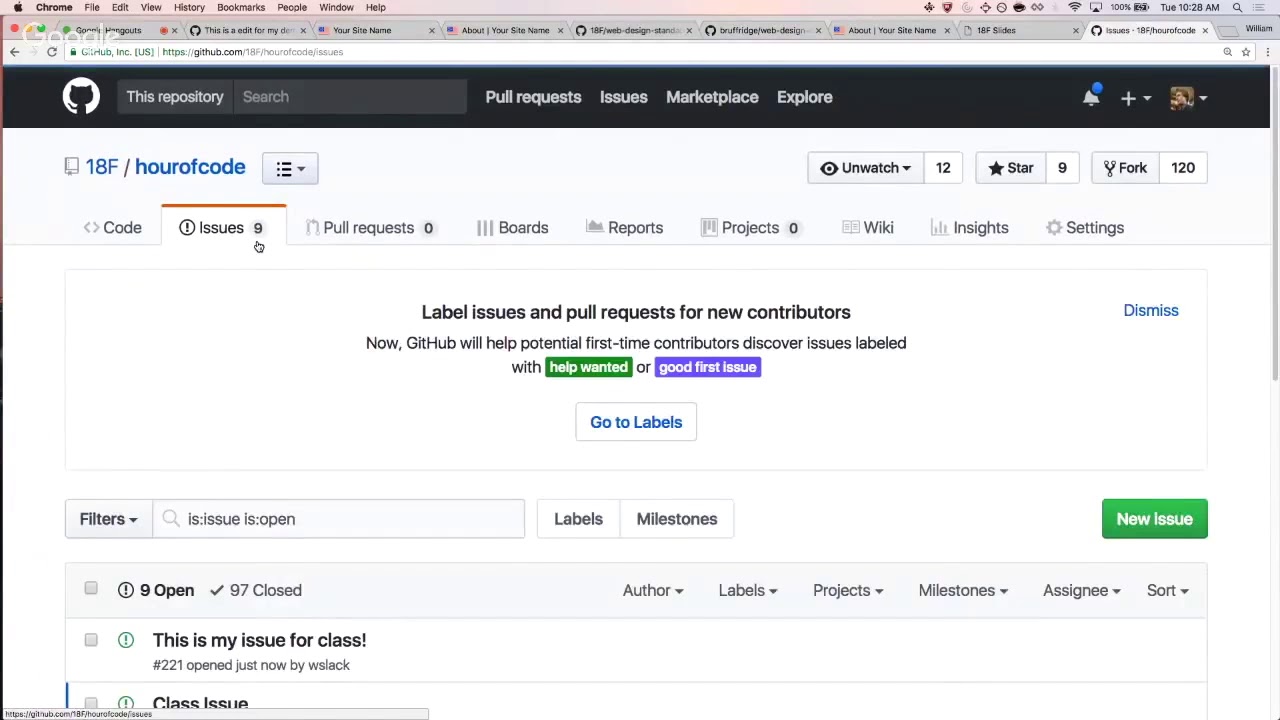Open the Filters dropdown

109,519
